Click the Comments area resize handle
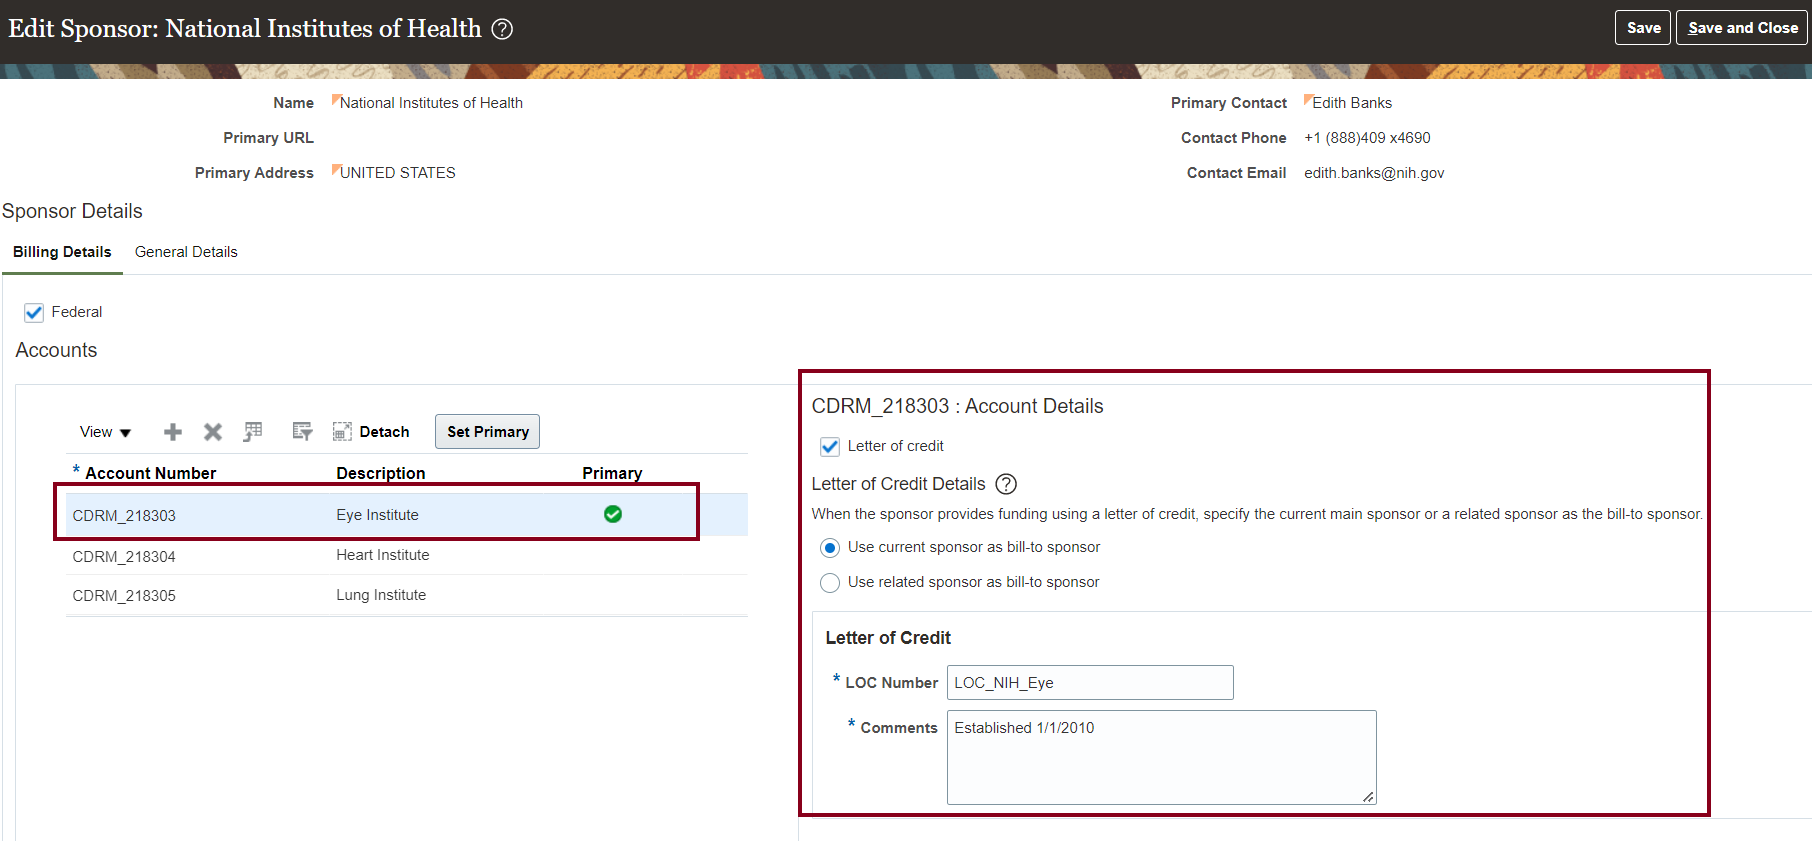 pos(1368,796)
